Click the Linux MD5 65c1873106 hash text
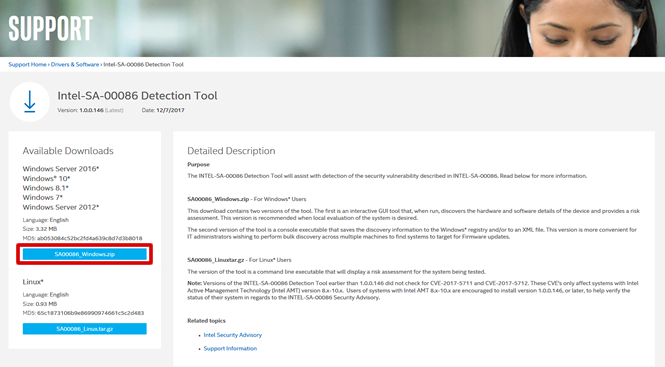 tap(83, 313)
